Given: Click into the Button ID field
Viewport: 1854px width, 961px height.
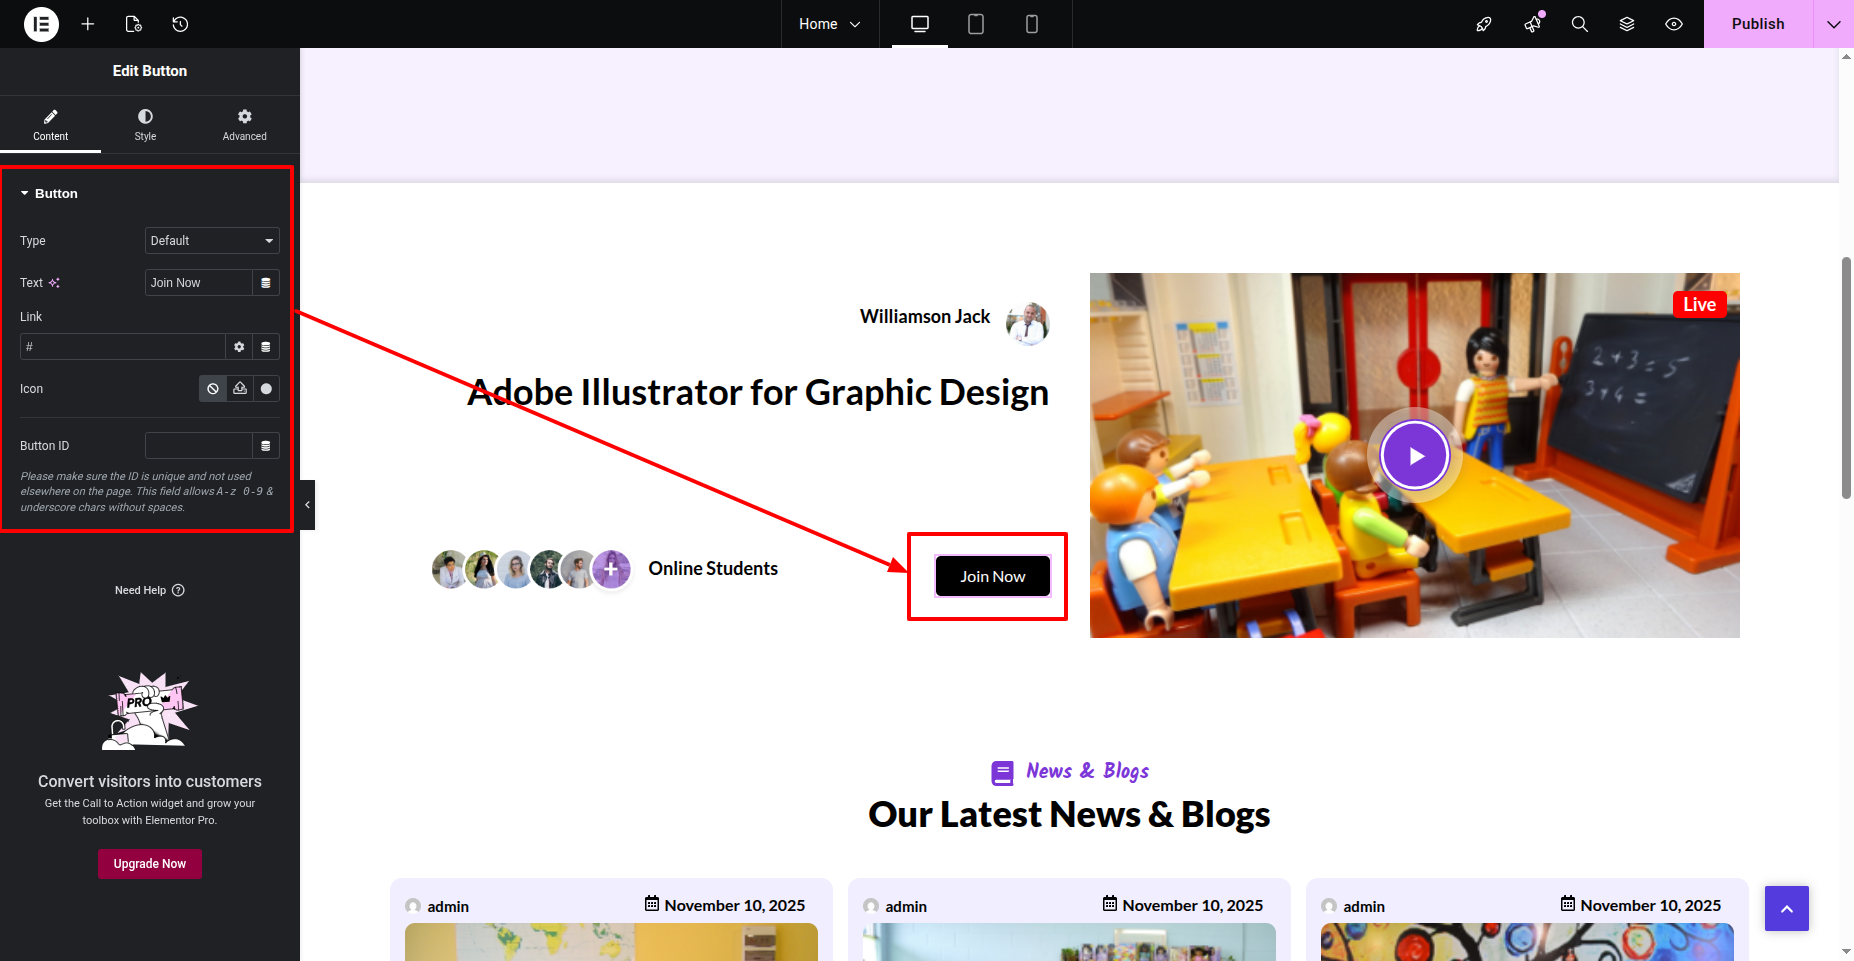Looking at the screenshot, I should click(198, 446).
